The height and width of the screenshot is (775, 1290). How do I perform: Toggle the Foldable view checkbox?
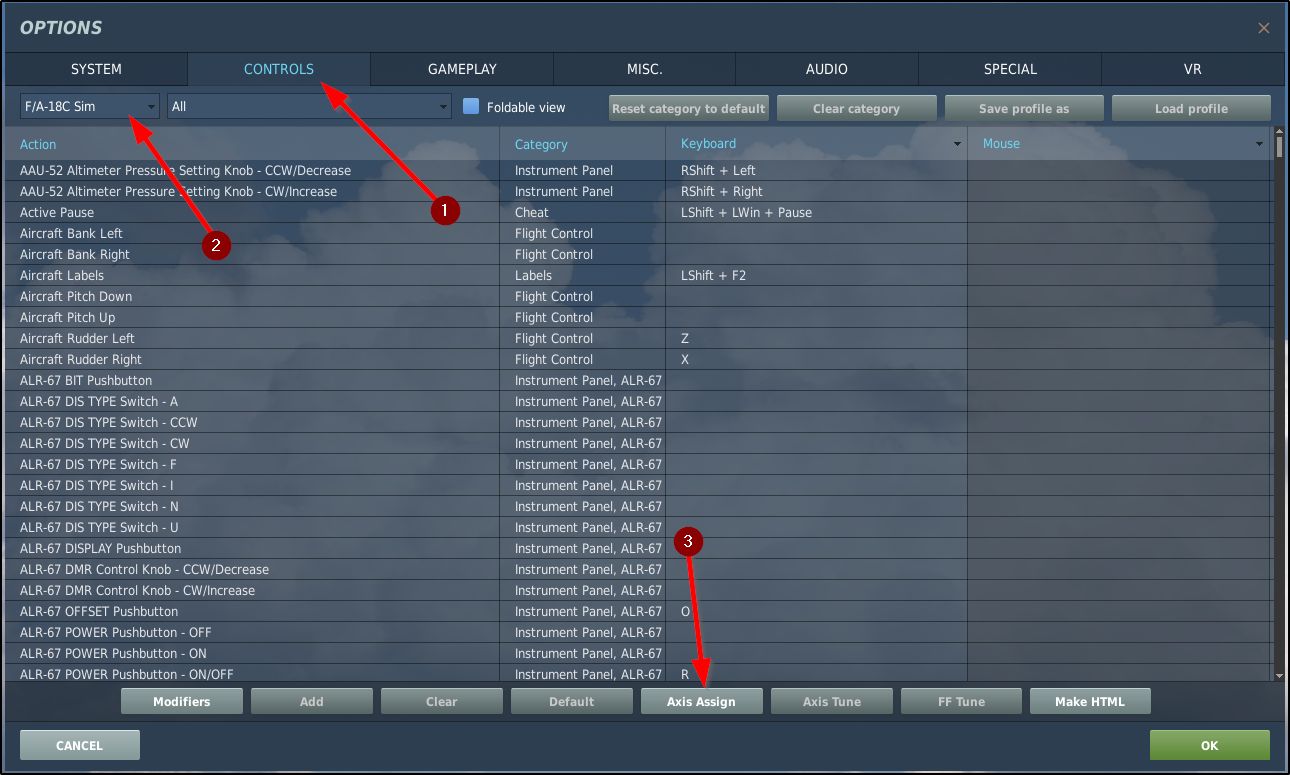471,107
